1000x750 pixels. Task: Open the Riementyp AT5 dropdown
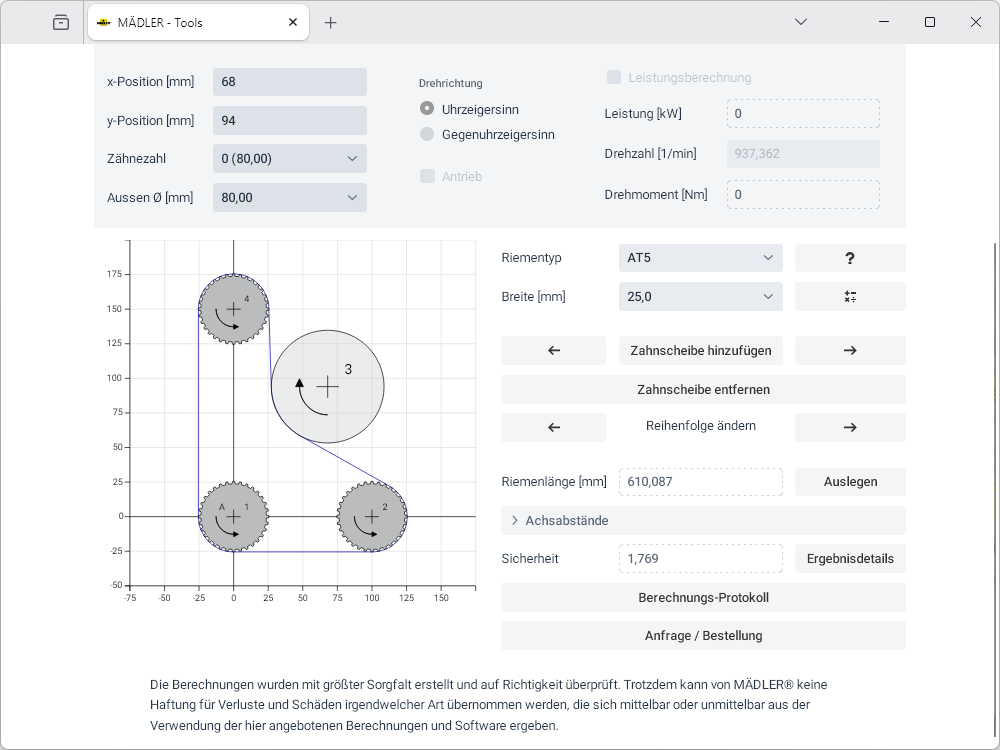tap(700, 258)
